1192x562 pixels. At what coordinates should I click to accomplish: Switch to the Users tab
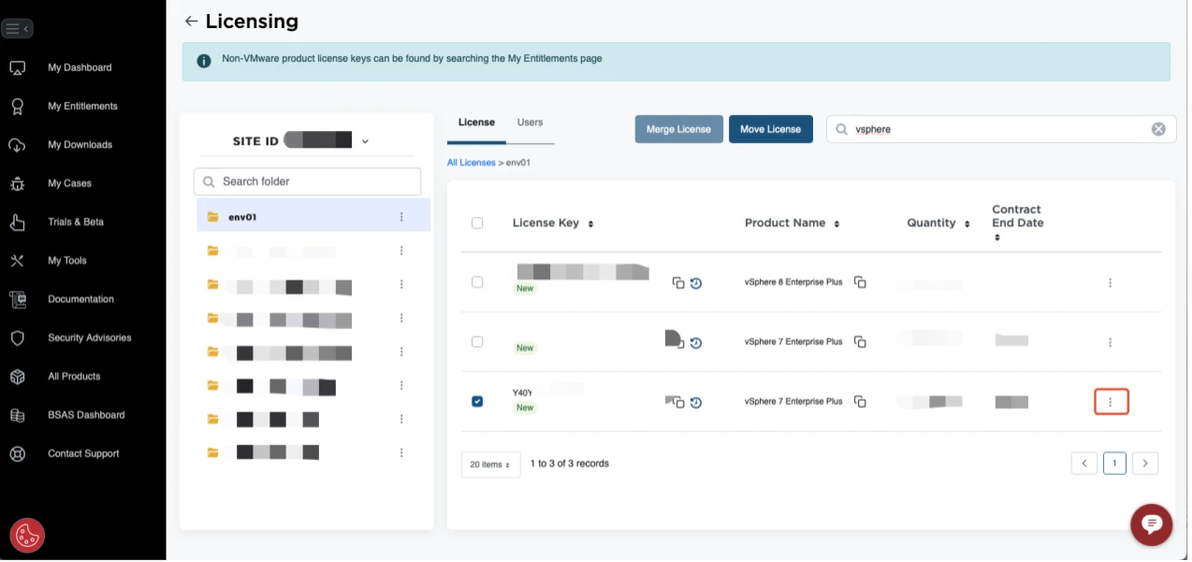point(530,122)
